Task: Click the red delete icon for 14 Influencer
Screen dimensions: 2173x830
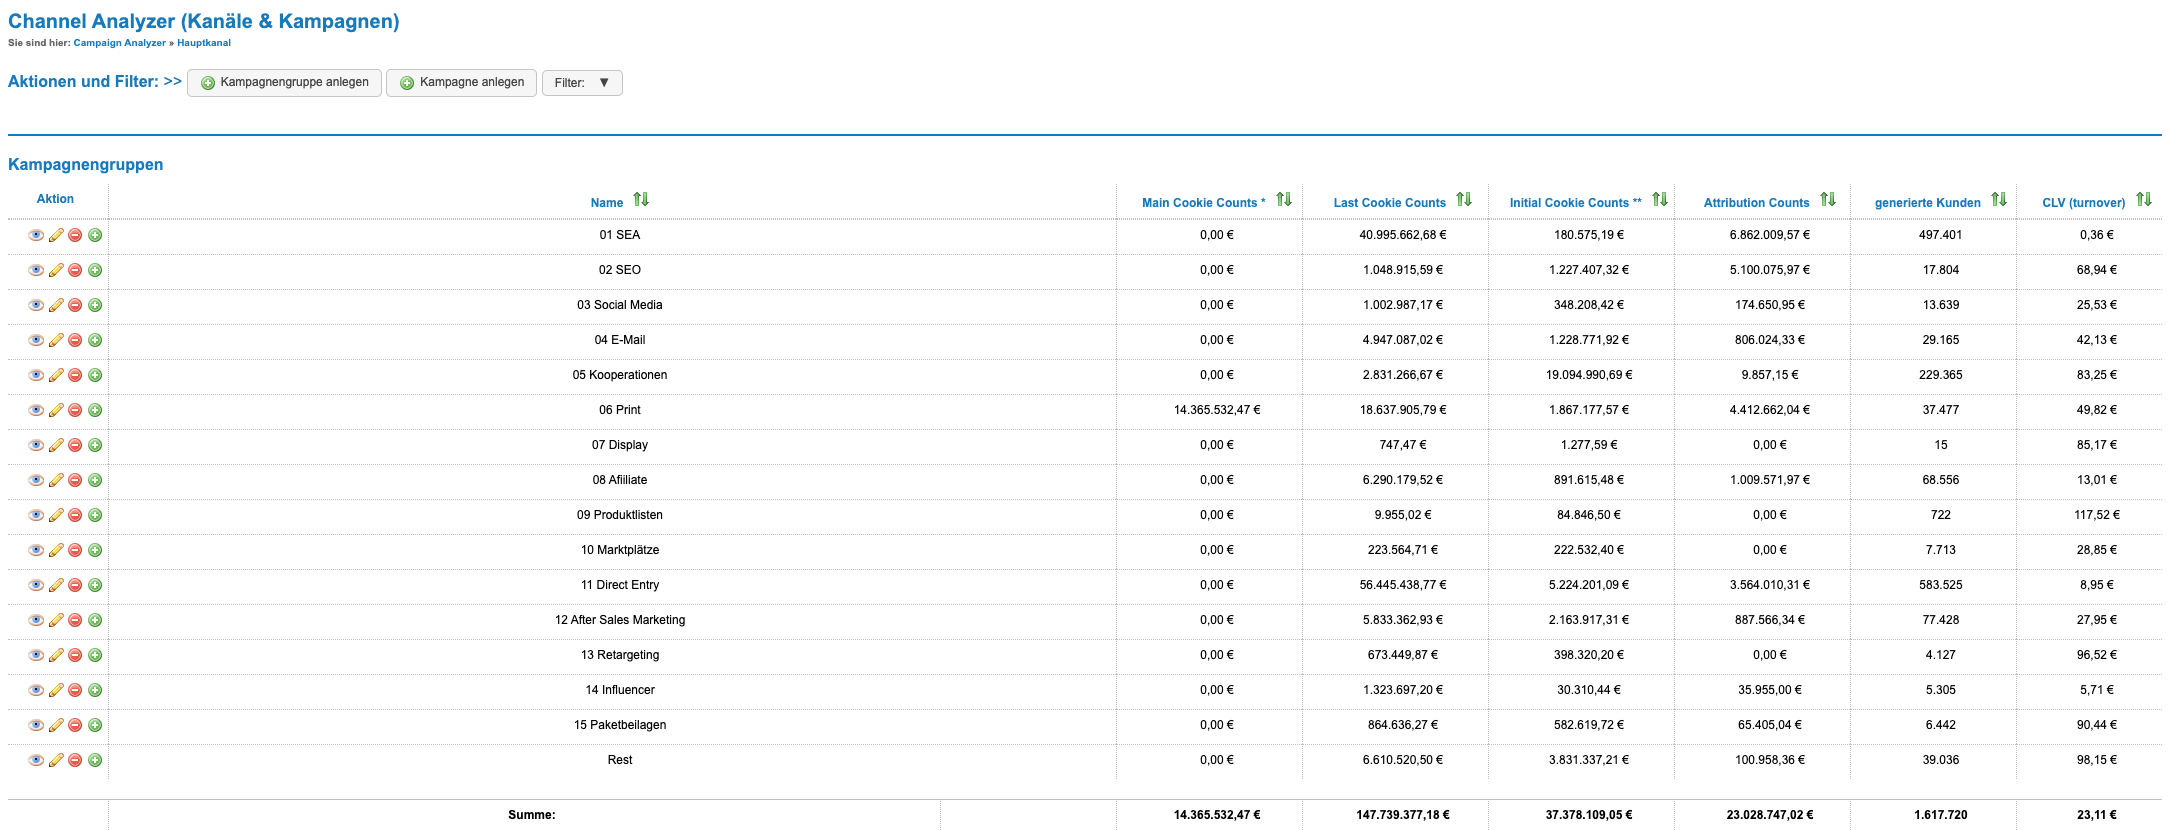Action: click(75, 690)
